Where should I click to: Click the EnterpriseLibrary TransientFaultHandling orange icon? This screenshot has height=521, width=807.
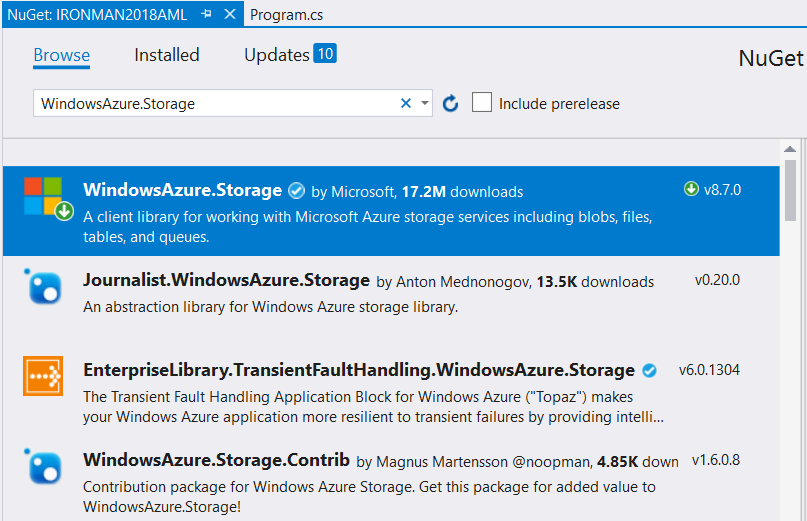point(43,375)
